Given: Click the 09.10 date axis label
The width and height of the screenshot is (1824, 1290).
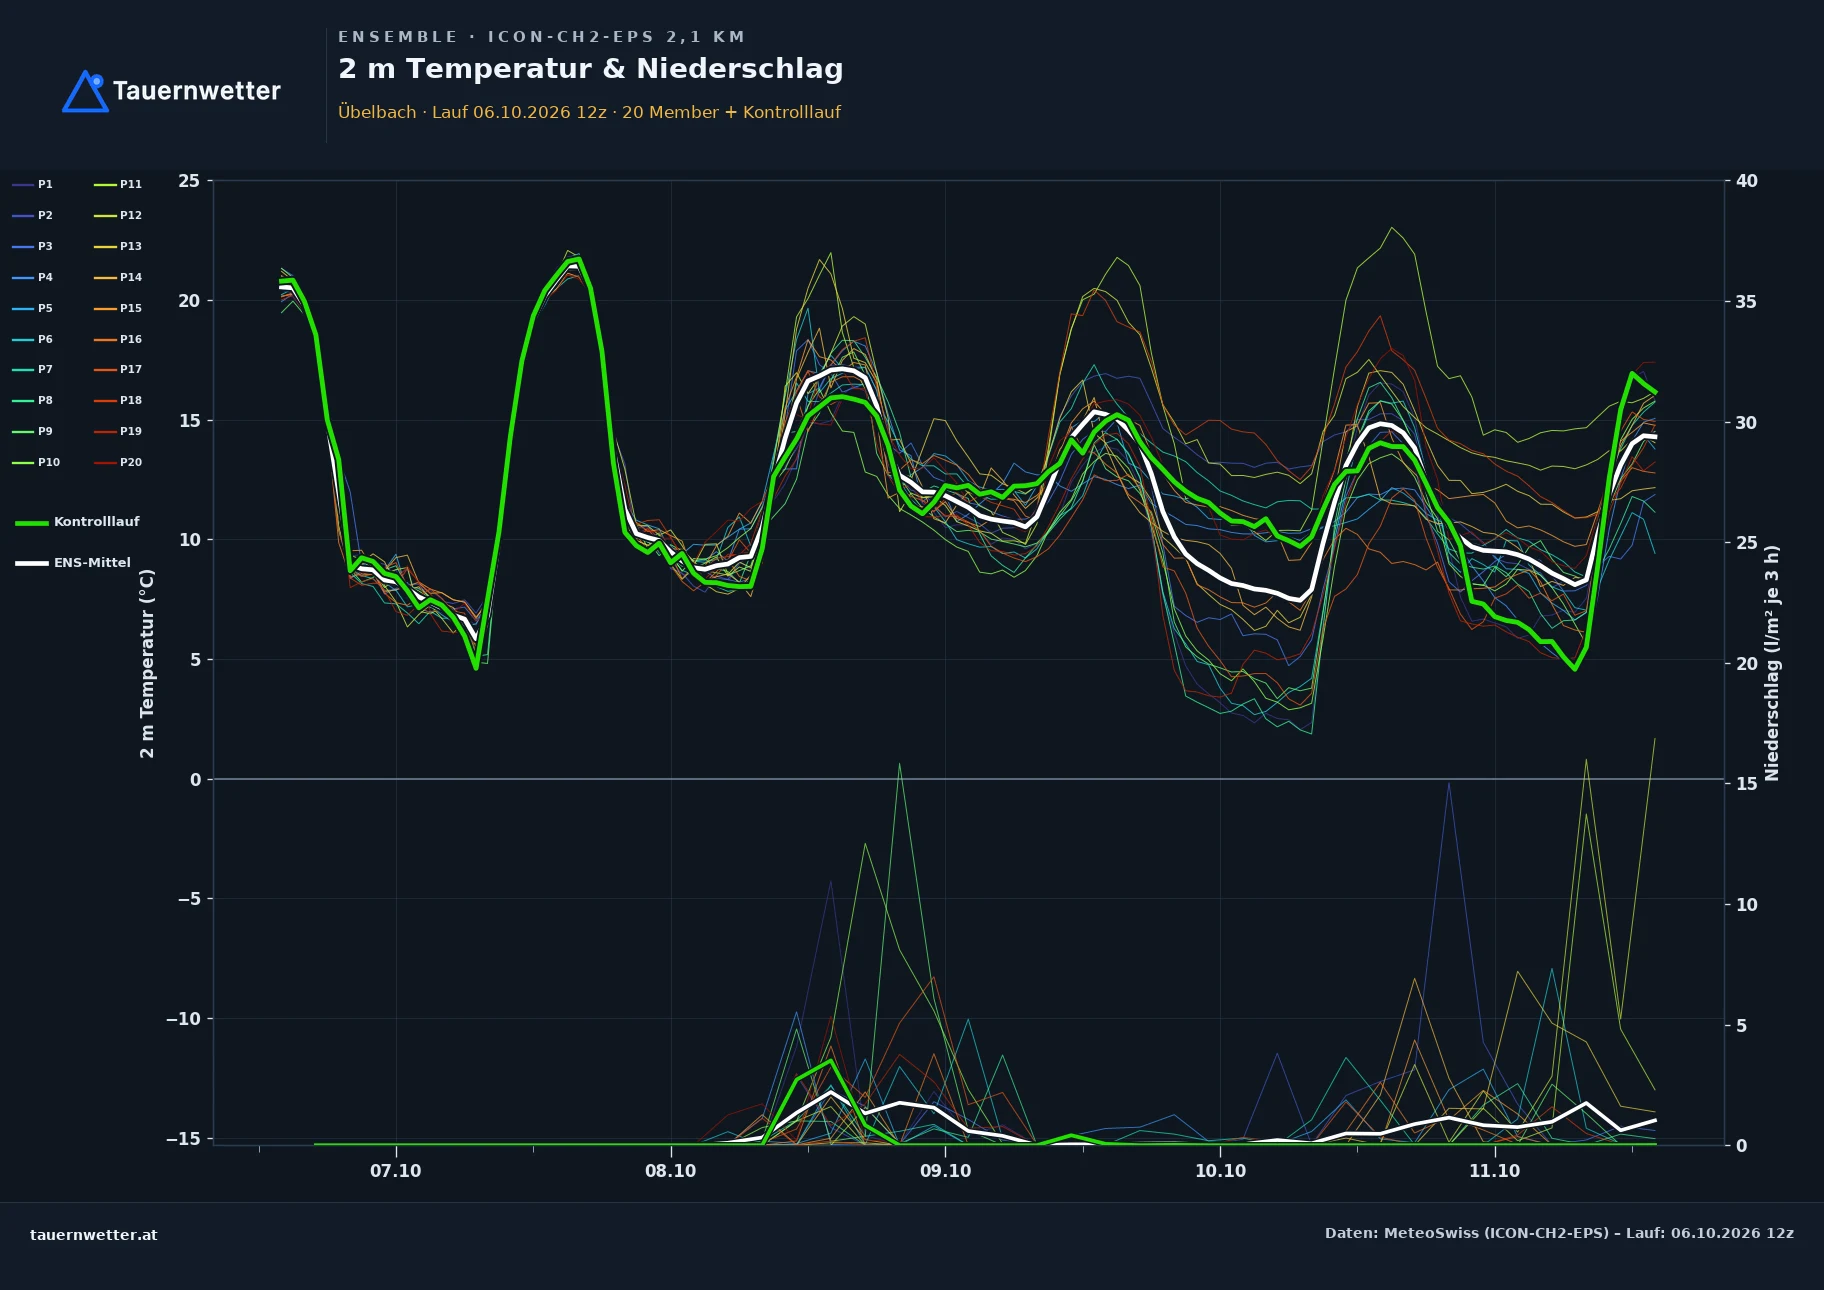Looking at the screenshot, I should 946,1171.
